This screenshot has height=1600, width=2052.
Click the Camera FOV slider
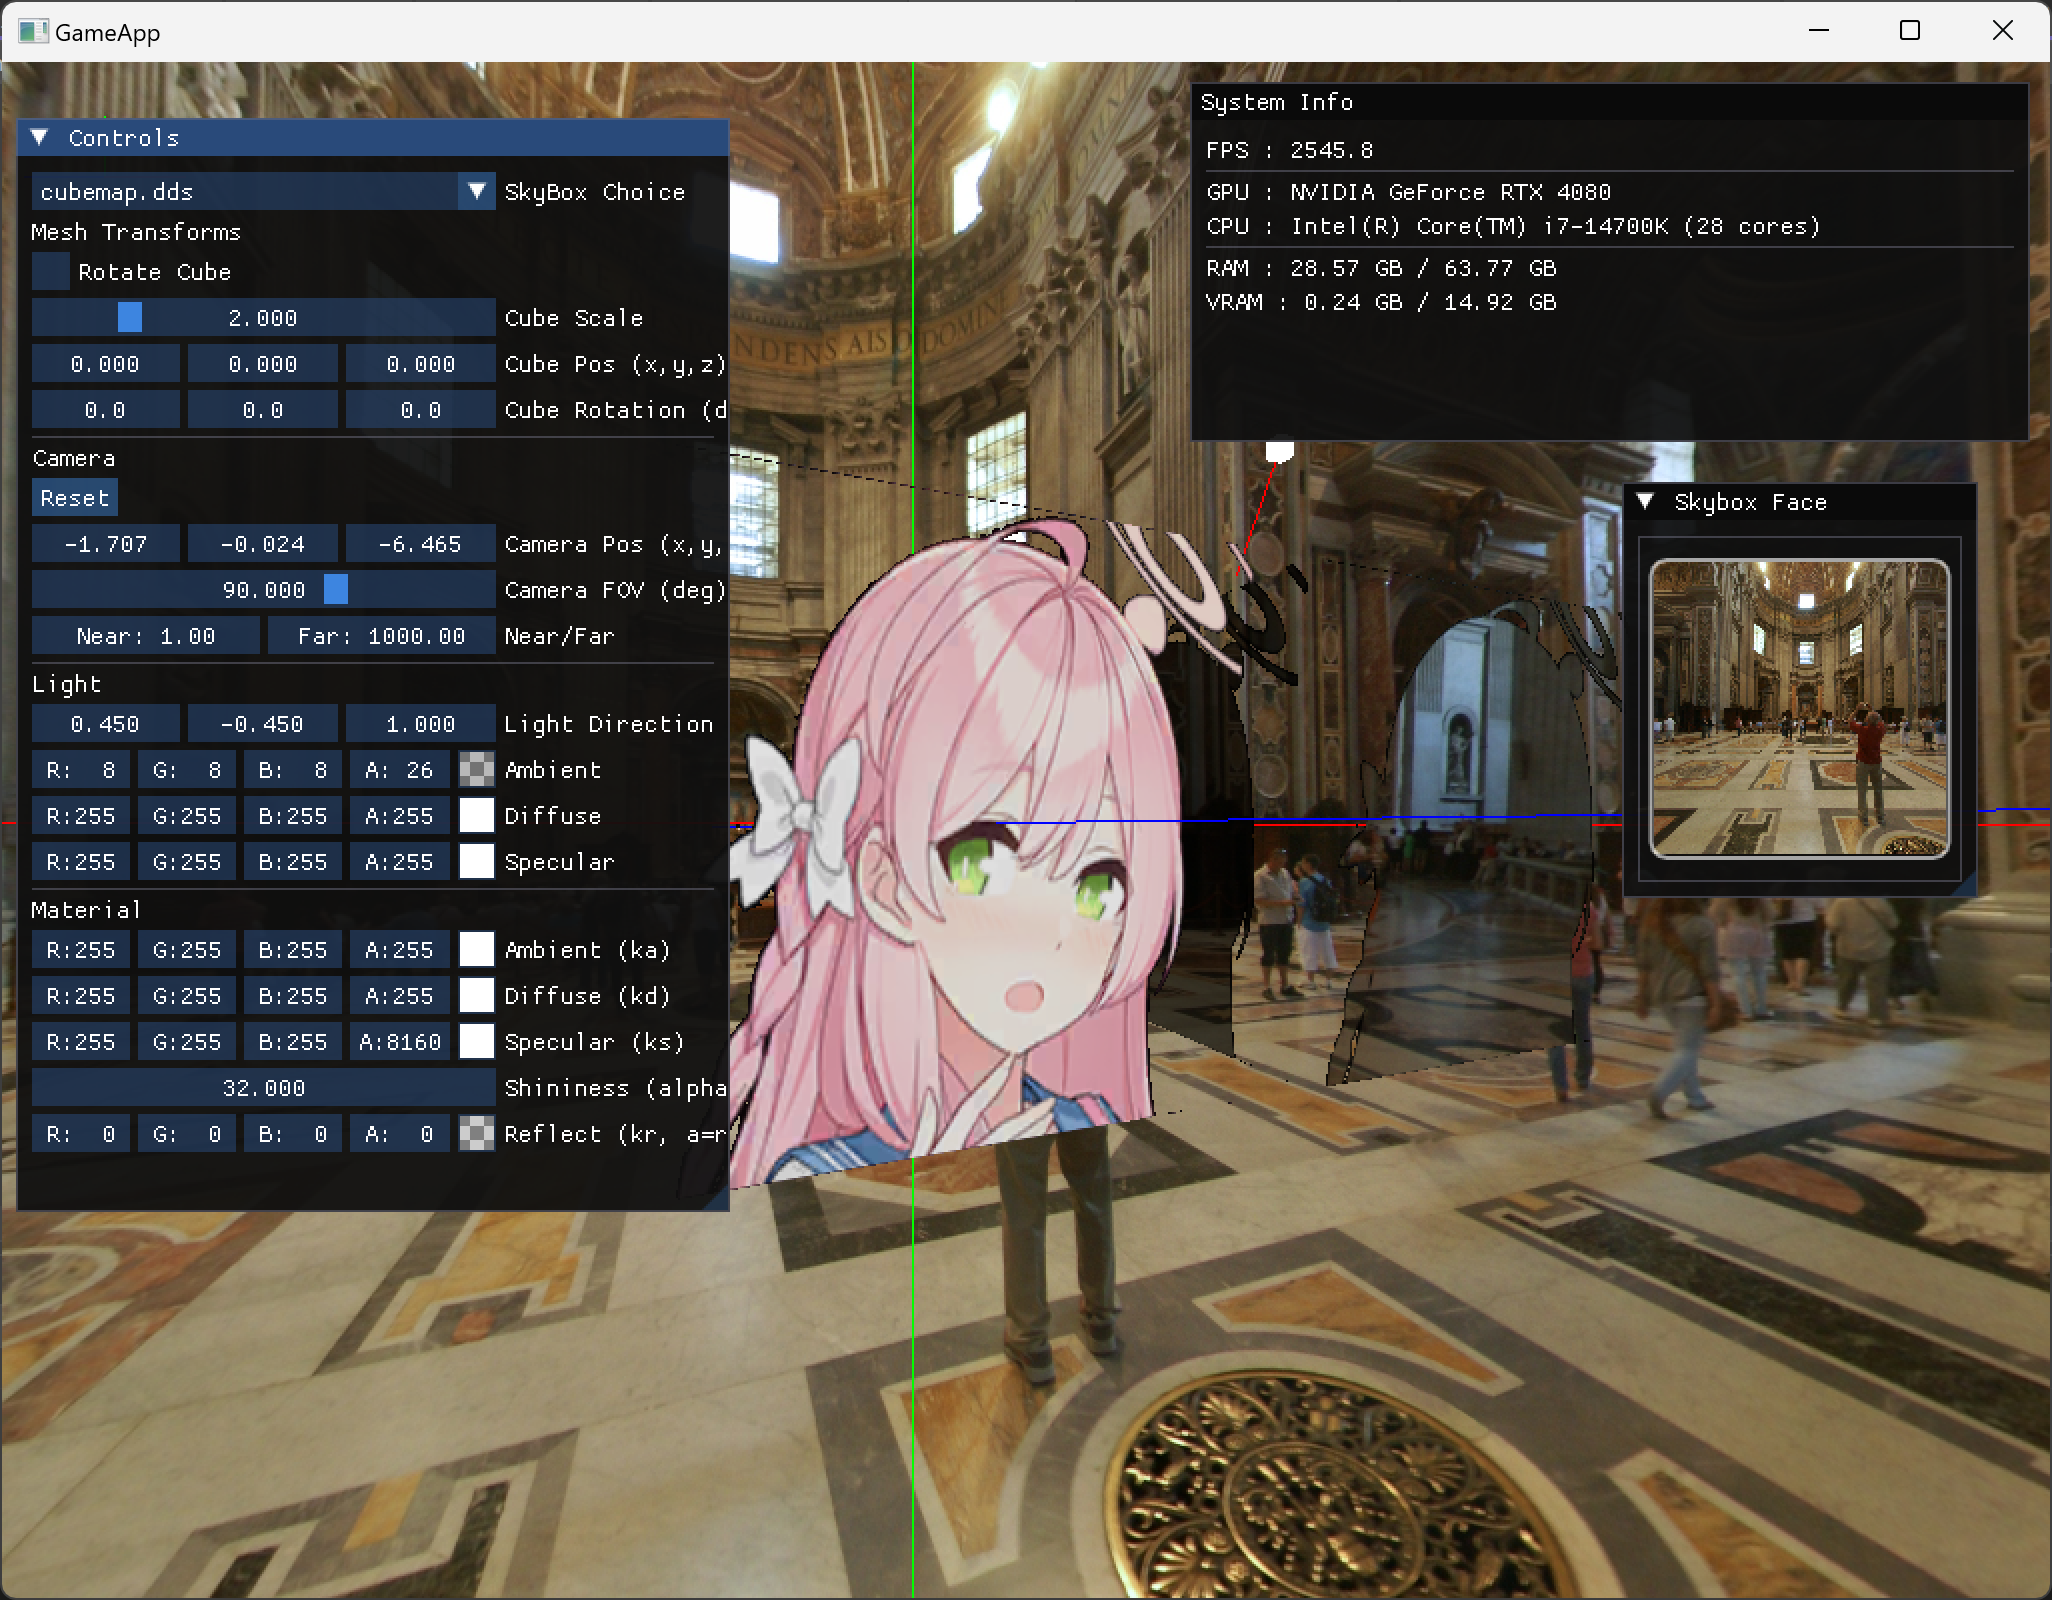263,590
